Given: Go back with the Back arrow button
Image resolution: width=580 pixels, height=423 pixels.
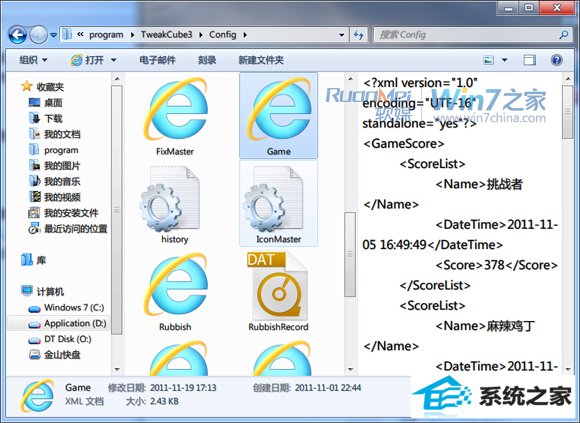Looking at the screenshot, I should (17, 35).
